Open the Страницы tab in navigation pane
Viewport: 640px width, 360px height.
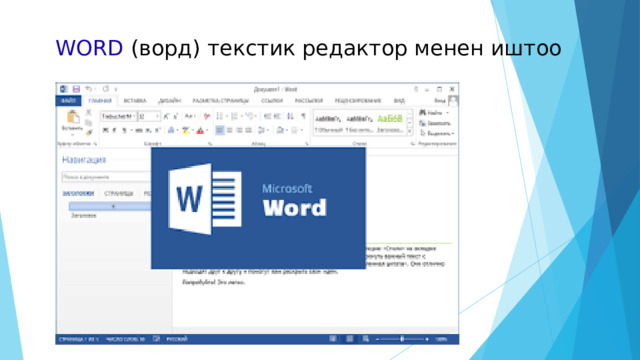pyautogui.click(x=118, y=193)
